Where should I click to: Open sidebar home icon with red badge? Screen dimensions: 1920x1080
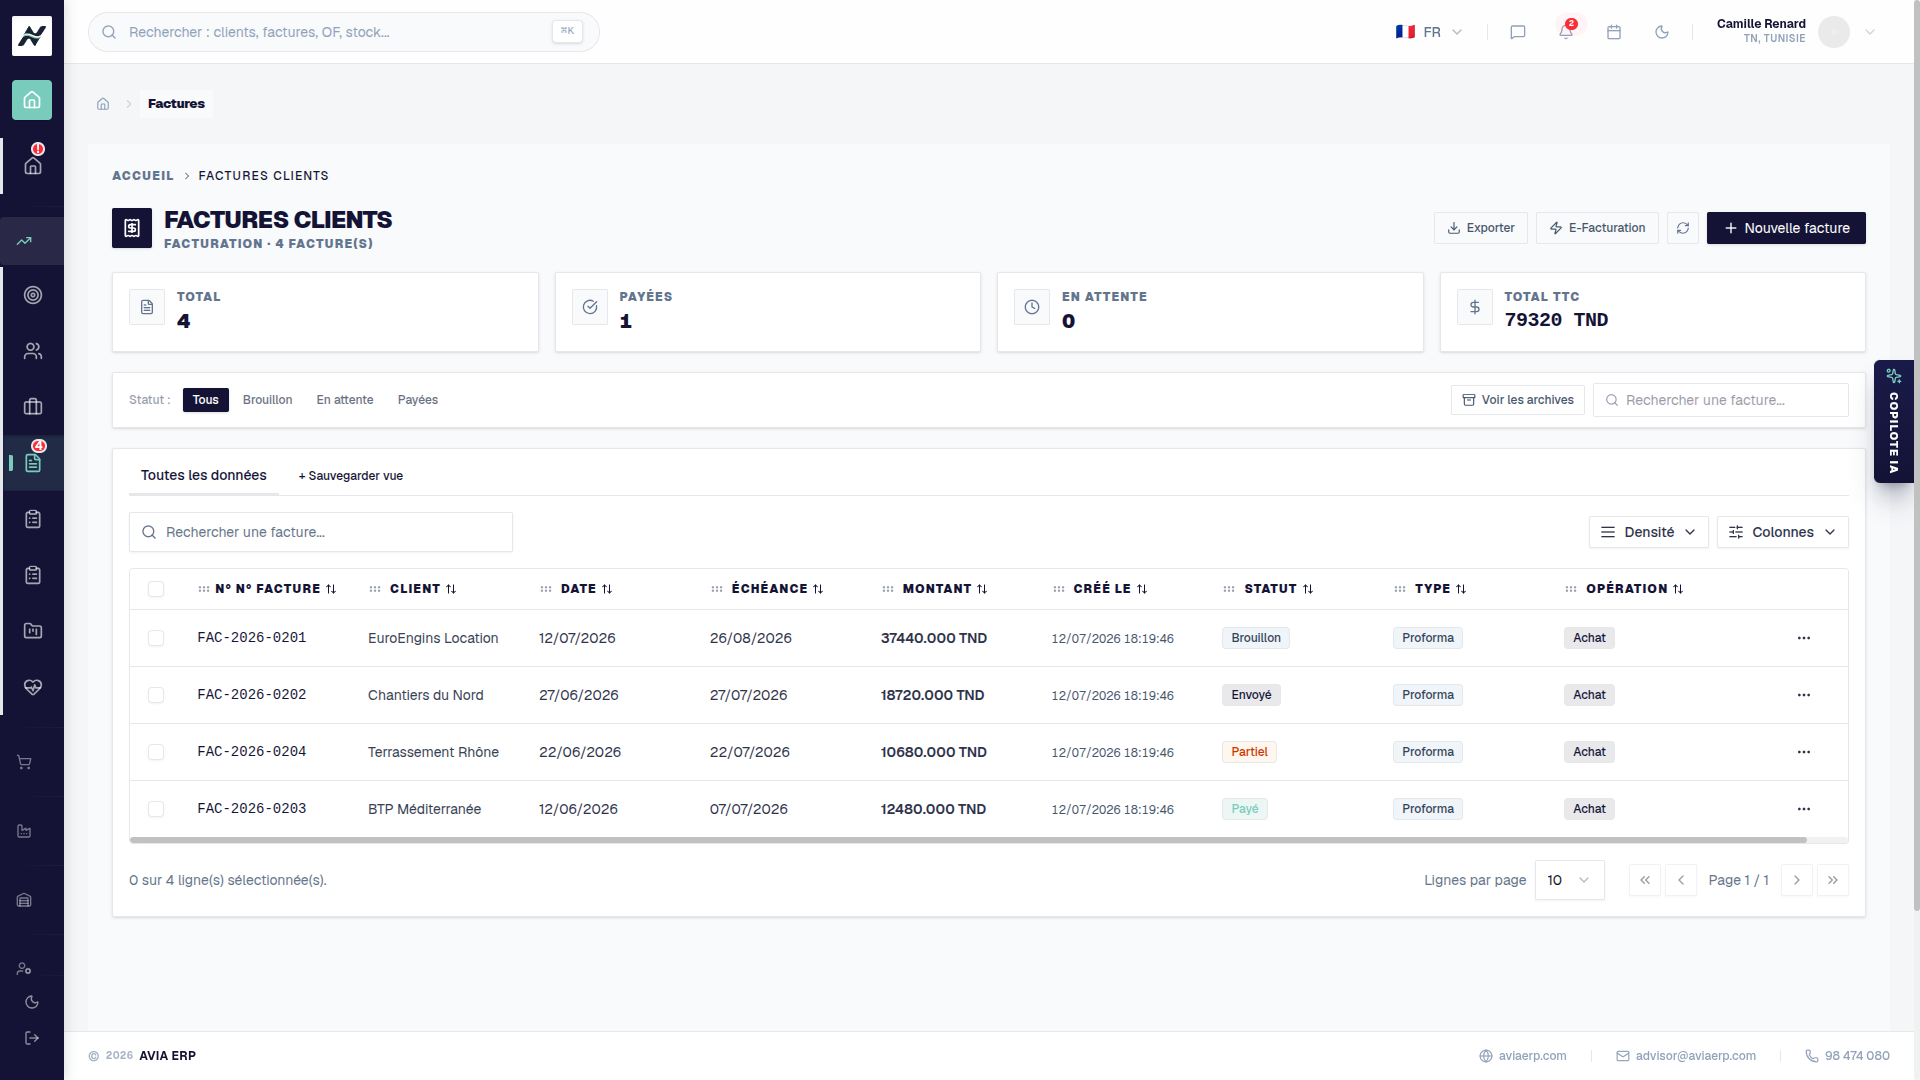pyautogui.click(x=33, y=165)
